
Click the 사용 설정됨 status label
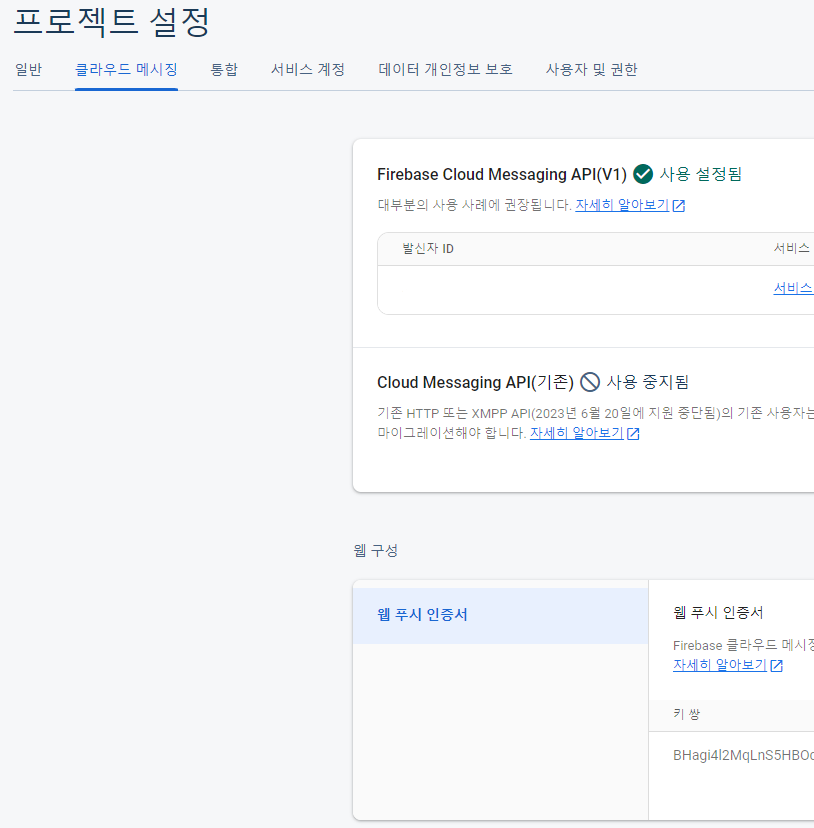click(700, 174)
